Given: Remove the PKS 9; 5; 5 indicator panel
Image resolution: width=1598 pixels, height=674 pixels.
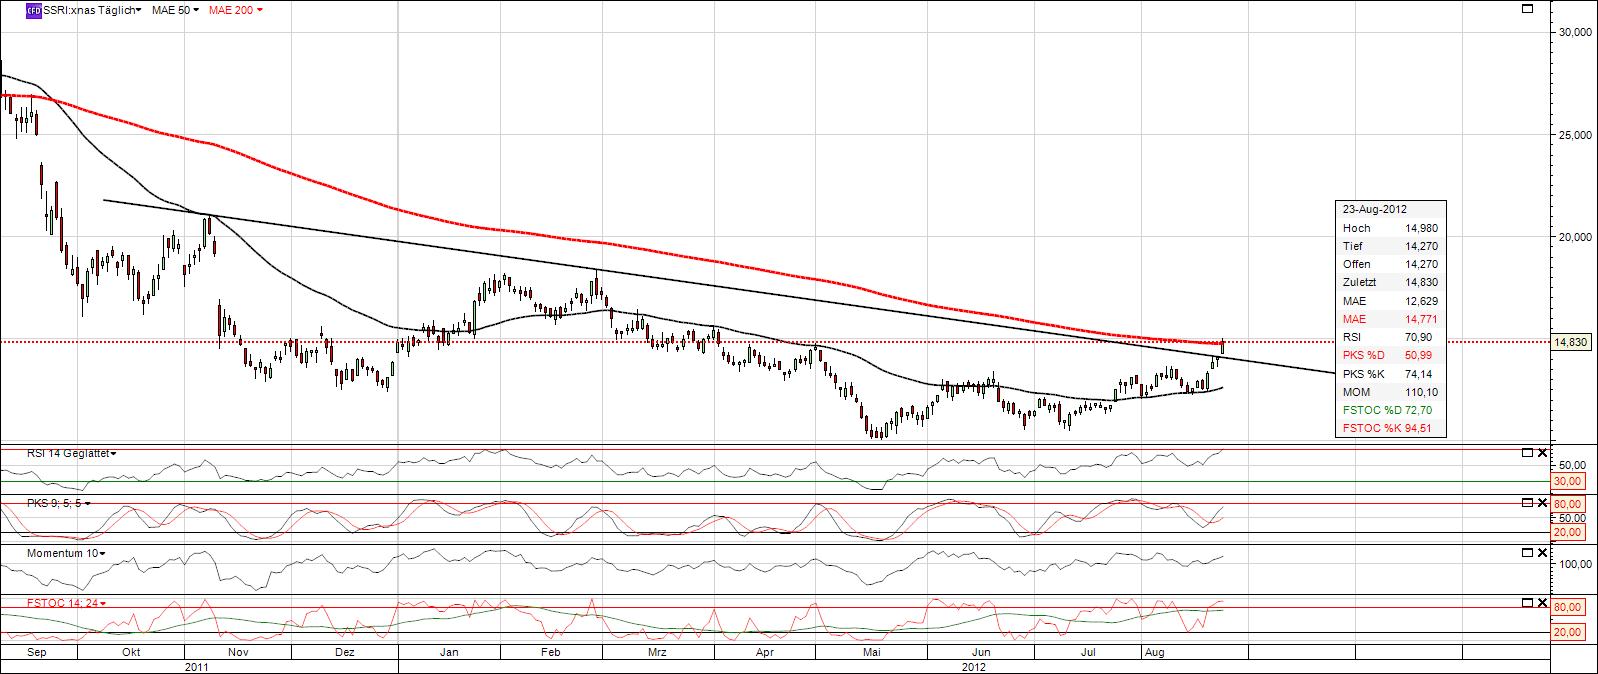Looking at the screenshot, I should (x=1542, y=502).
